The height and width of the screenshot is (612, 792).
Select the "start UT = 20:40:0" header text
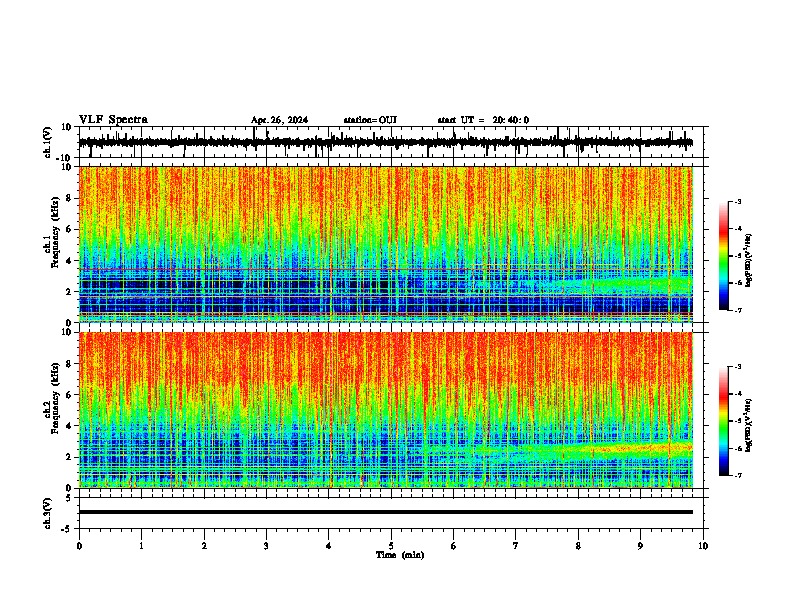pos(483,120)
